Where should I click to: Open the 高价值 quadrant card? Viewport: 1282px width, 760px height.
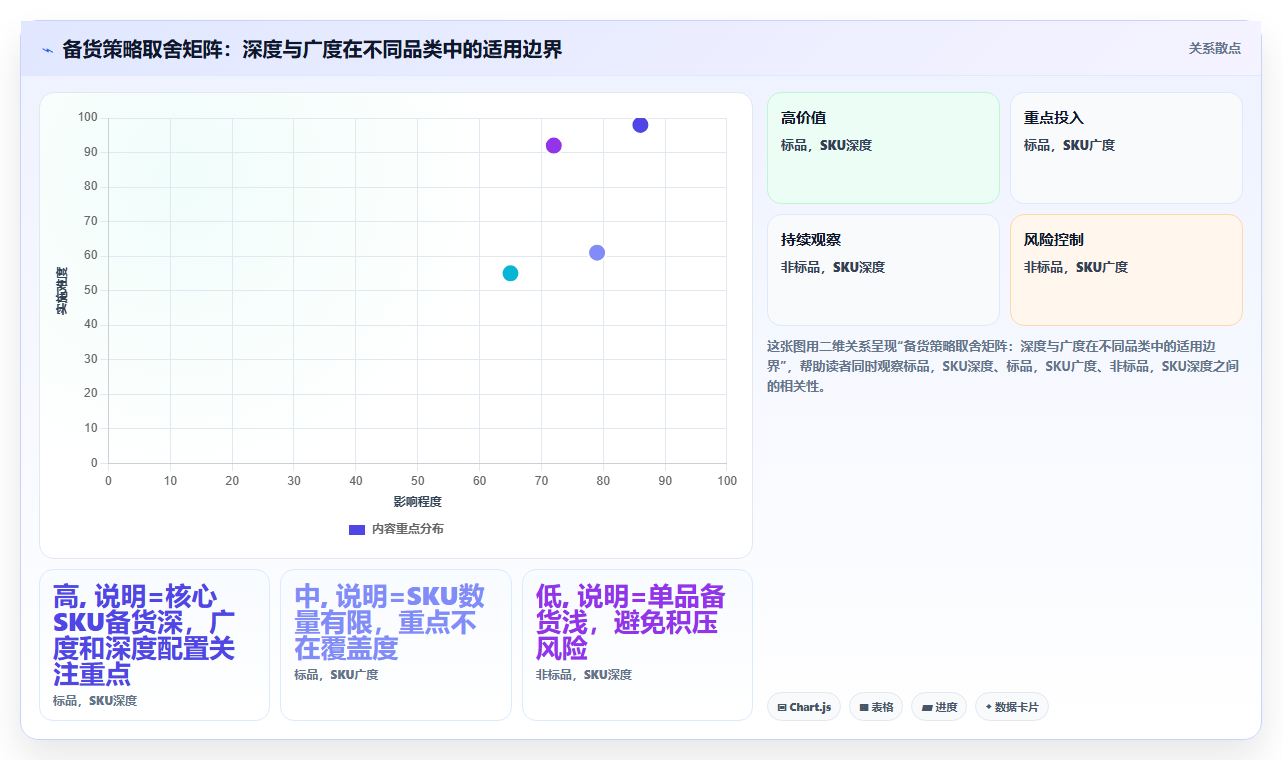[883, 148]
